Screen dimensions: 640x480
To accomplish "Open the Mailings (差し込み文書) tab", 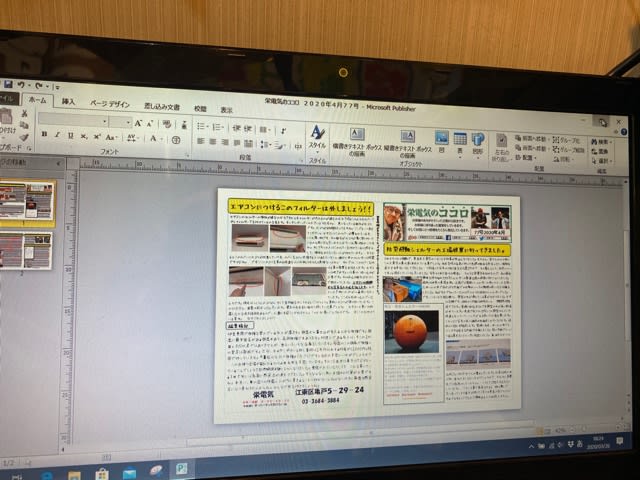I will pyautogui.click(x=162, y=107).
